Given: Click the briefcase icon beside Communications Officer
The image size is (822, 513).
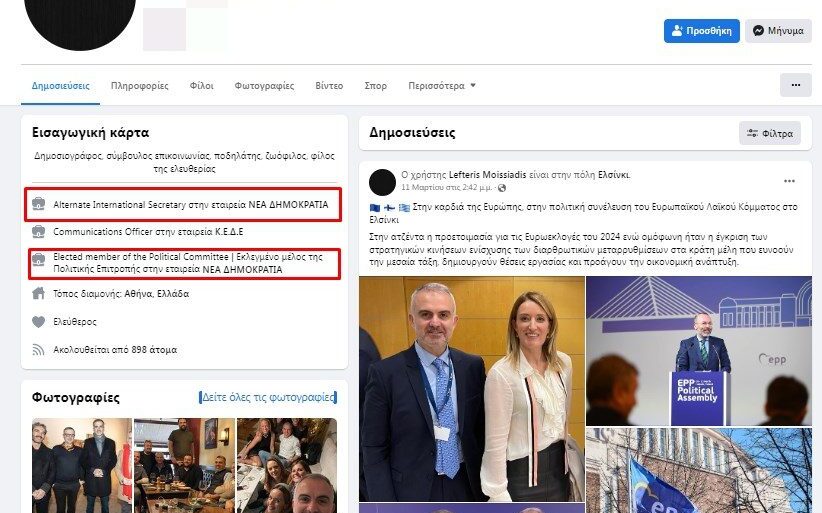Looking at the screenshot, I should [38, 231].
